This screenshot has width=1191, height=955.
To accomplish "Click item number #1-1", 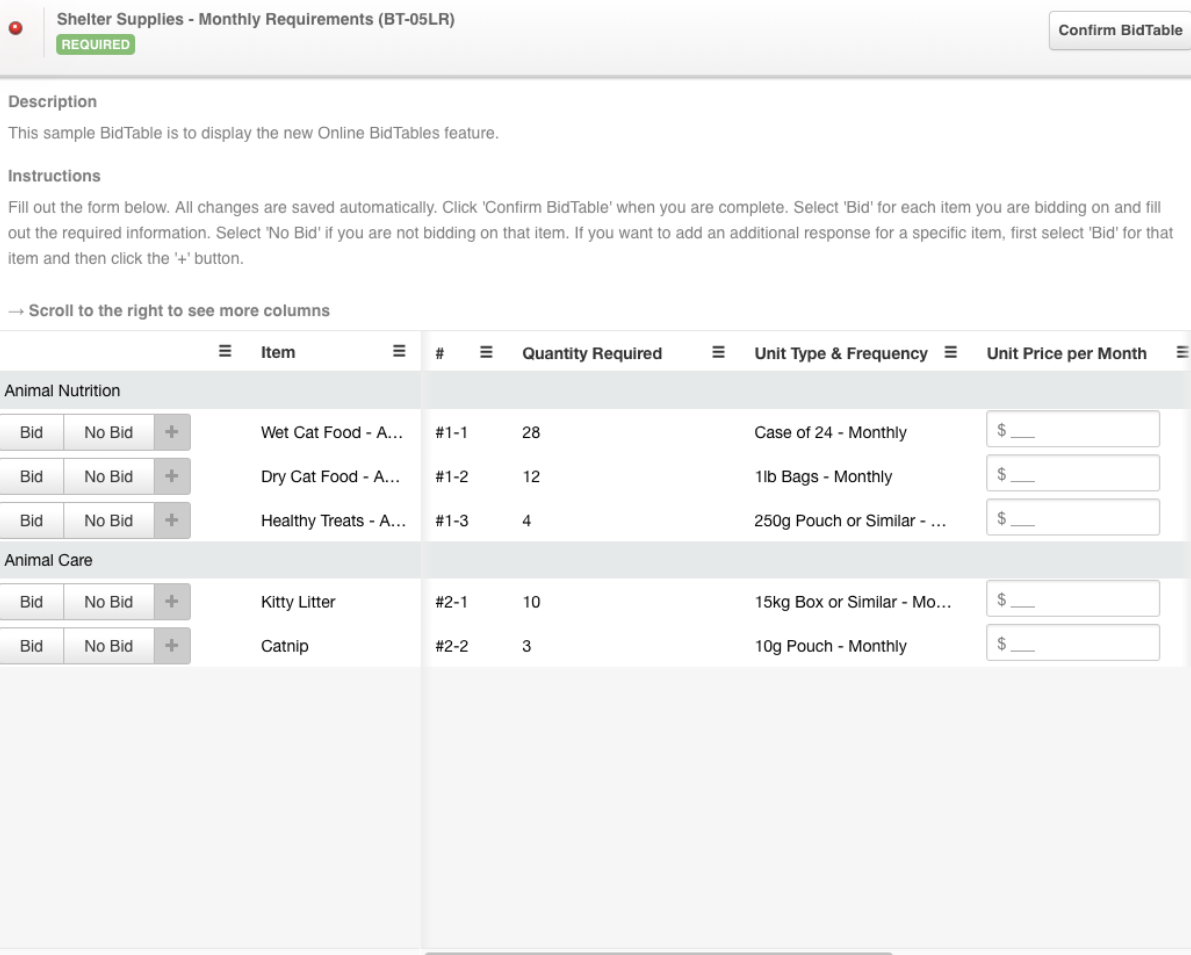I will (451, 432).
